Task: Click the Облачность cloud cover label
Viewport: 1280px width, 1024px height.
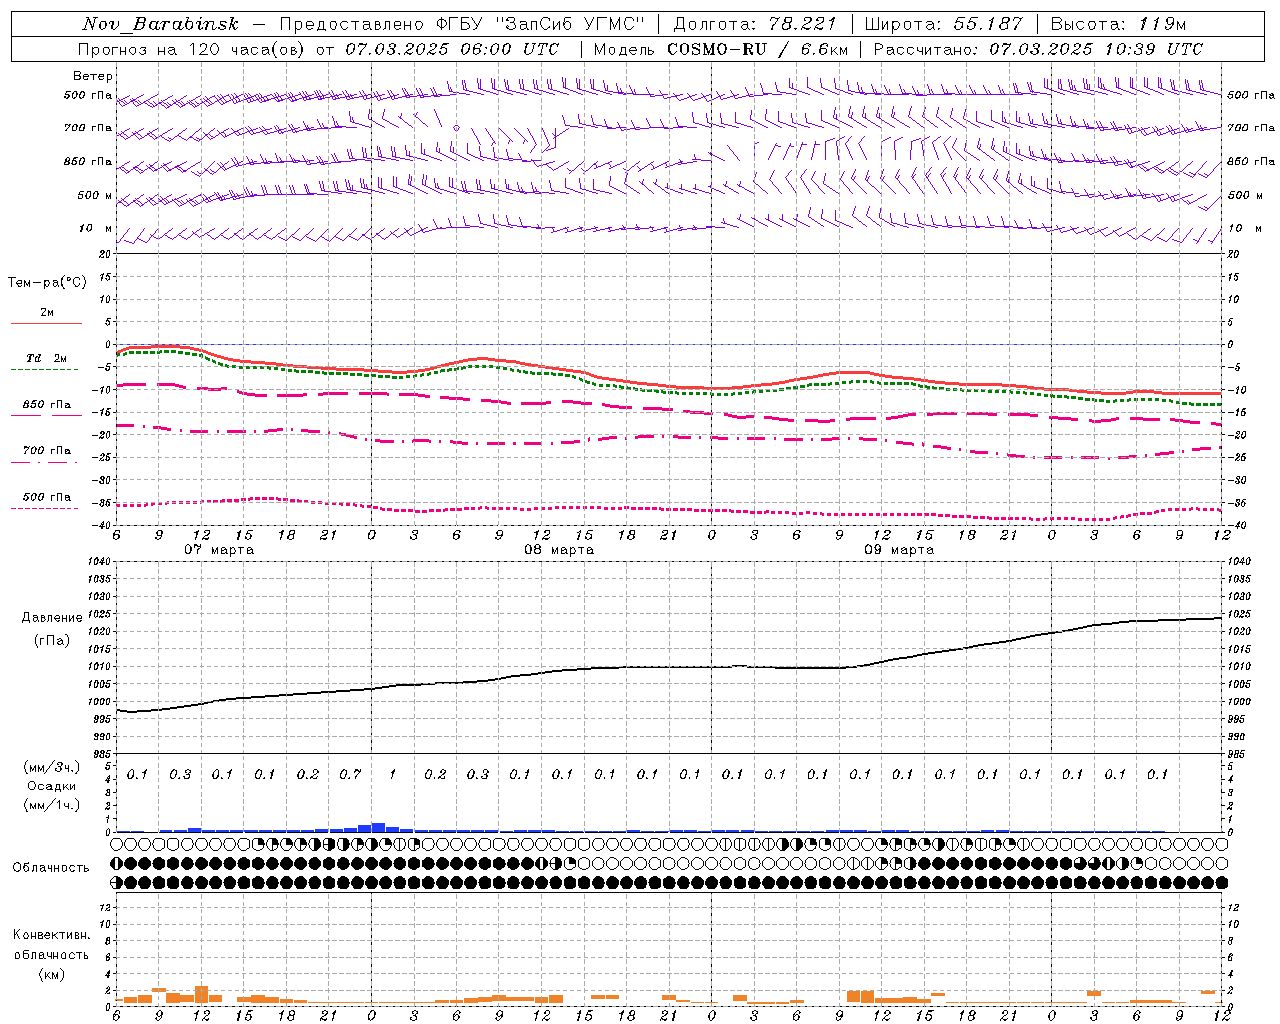Action: [51, 867]
